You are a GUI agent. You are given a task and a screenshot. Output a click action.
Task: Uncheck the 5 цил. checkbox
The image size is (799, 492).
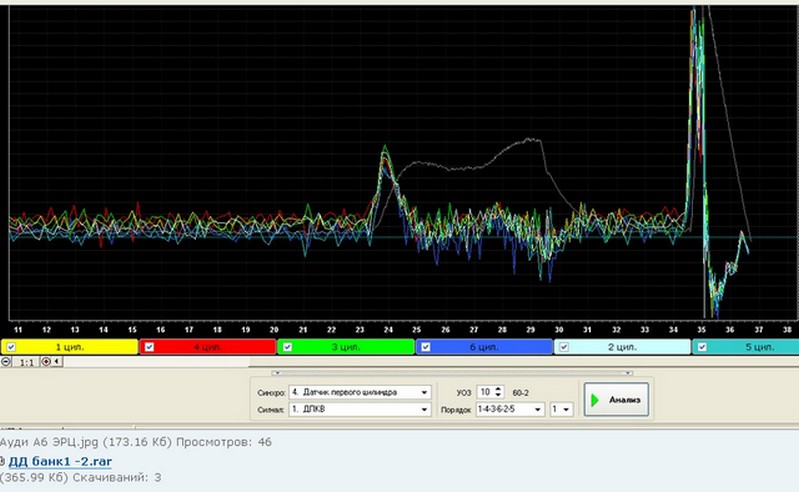pos(702,347)
